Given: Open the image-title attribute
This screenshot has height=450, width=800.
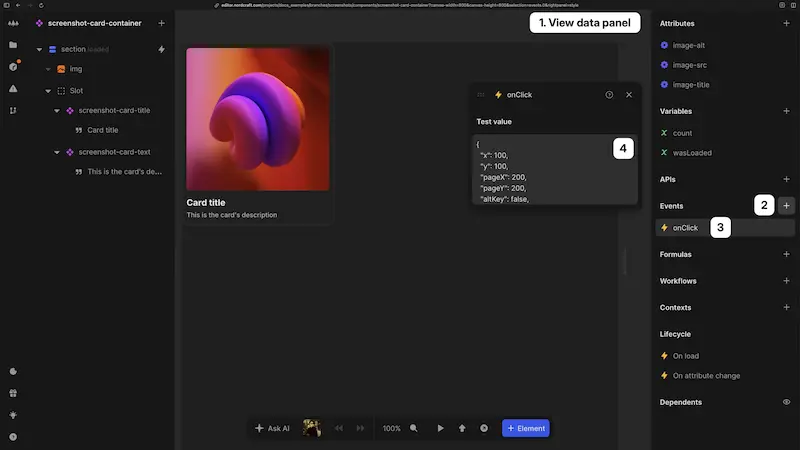Looking at the screenshot, I should (691, 85).
